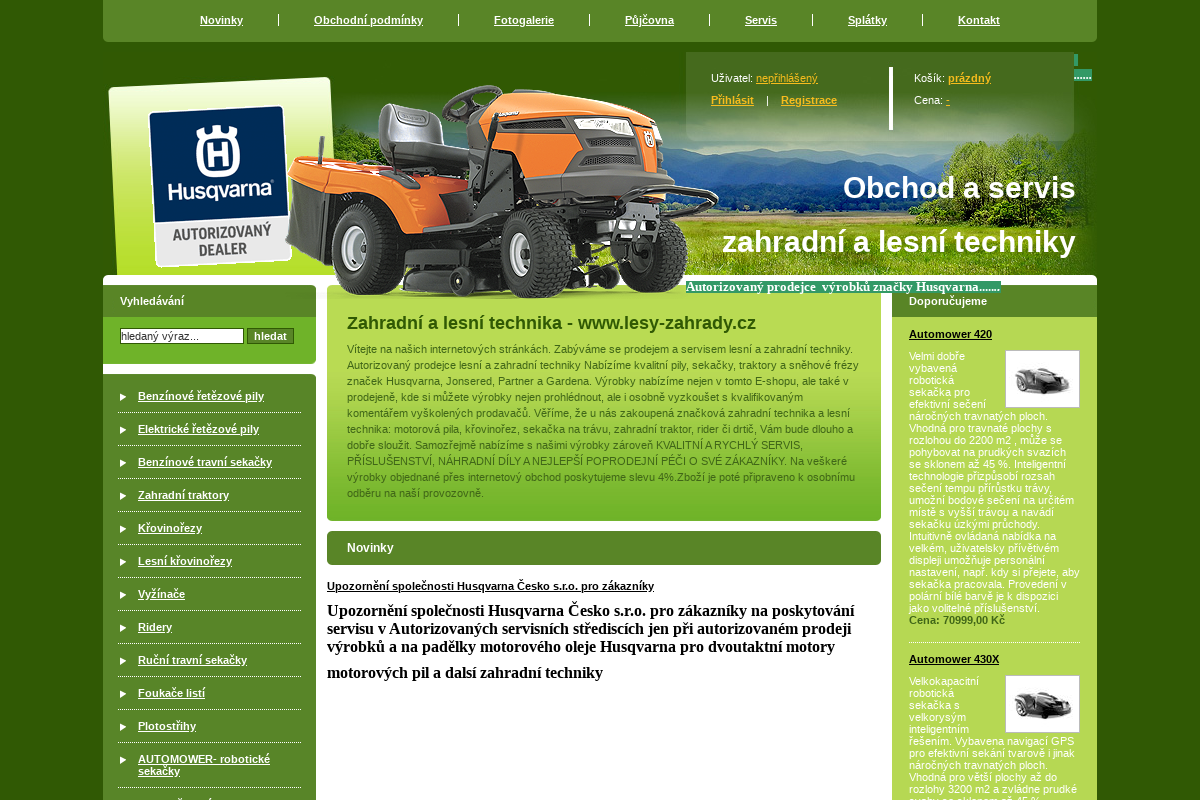Click the Doporučujeme panel heading
Screen dimensions: 1200x800
click(x=994, y=301)
